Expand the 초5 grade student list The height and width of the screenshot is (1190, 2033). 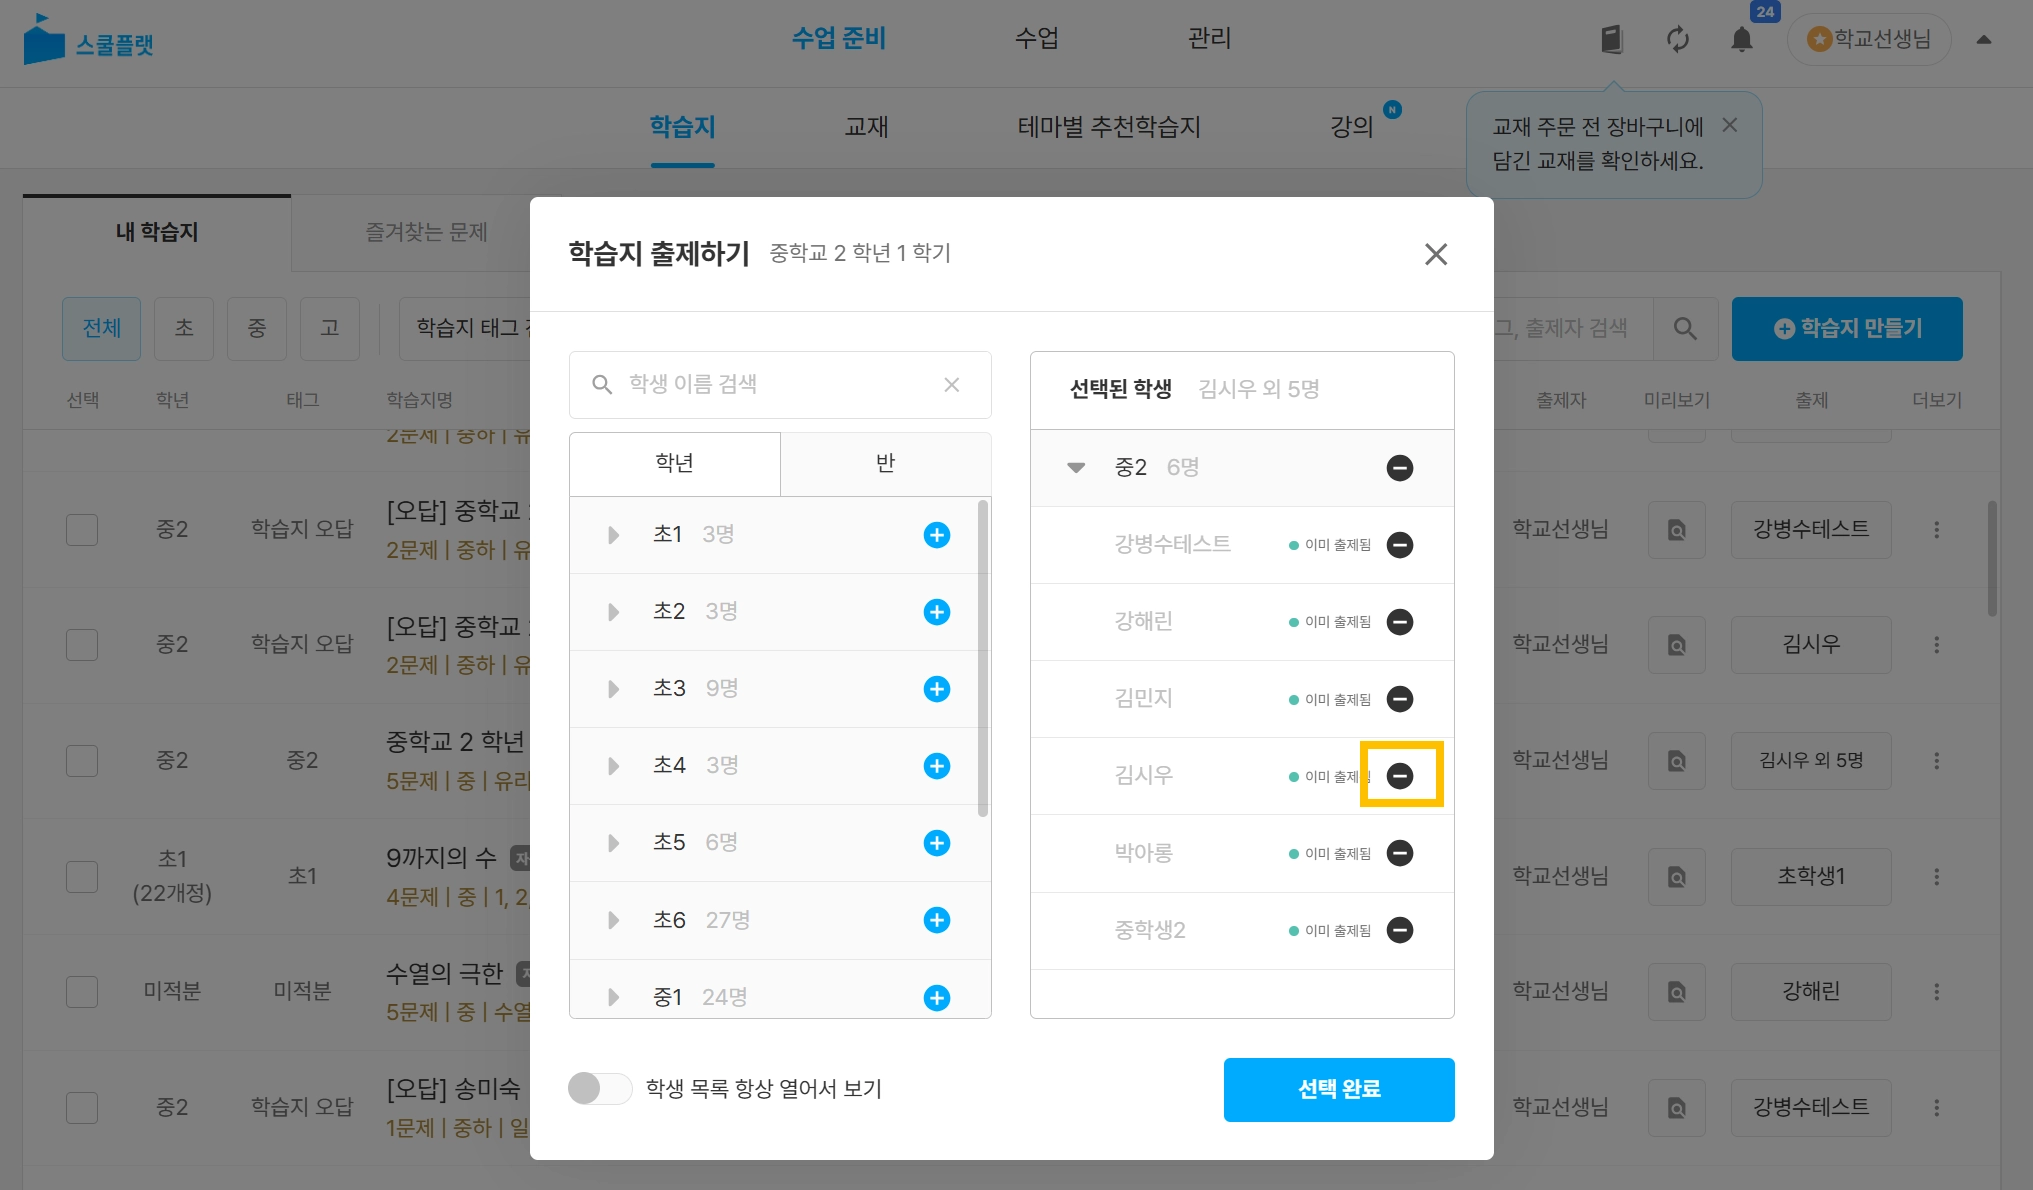pos(613,843)
